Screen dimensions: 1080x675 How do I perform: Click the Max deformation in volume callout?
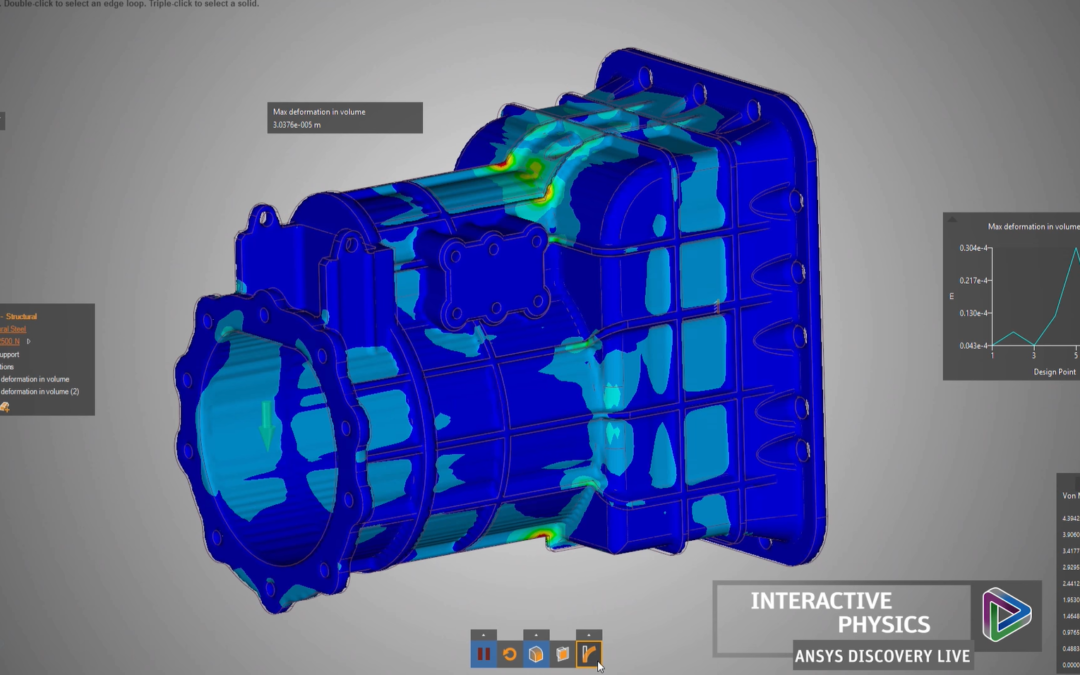(345, 118)
